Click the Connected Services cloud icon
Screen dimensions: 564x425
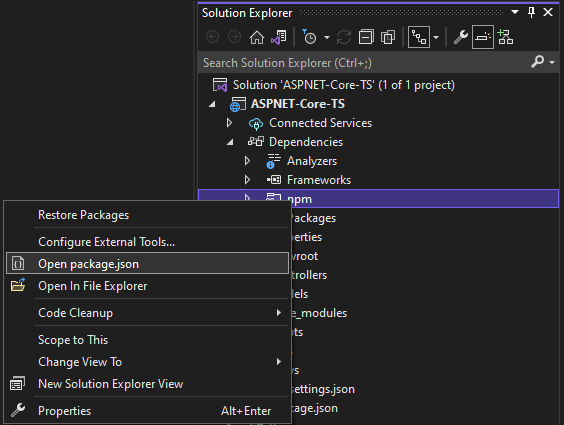256,124
